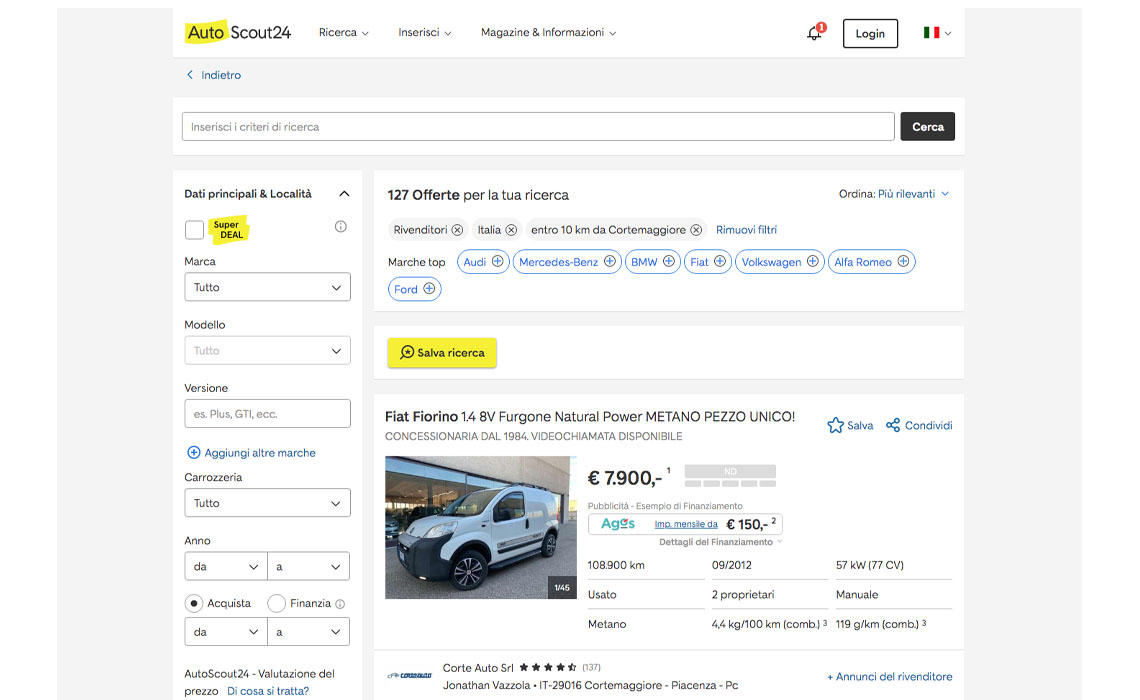Remove the Cortemaggiore distance filter chip
Screen dimensions: 1140x700
696,230
